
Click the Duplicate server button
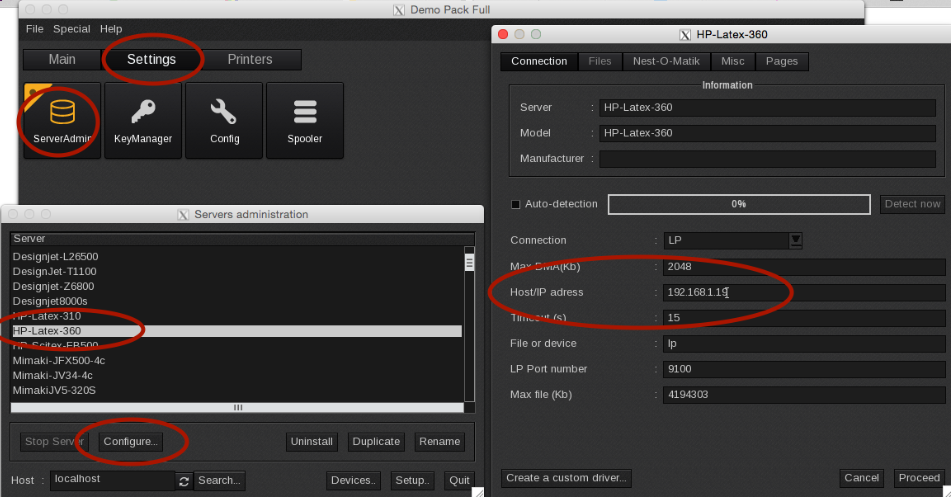coord(376,441)
